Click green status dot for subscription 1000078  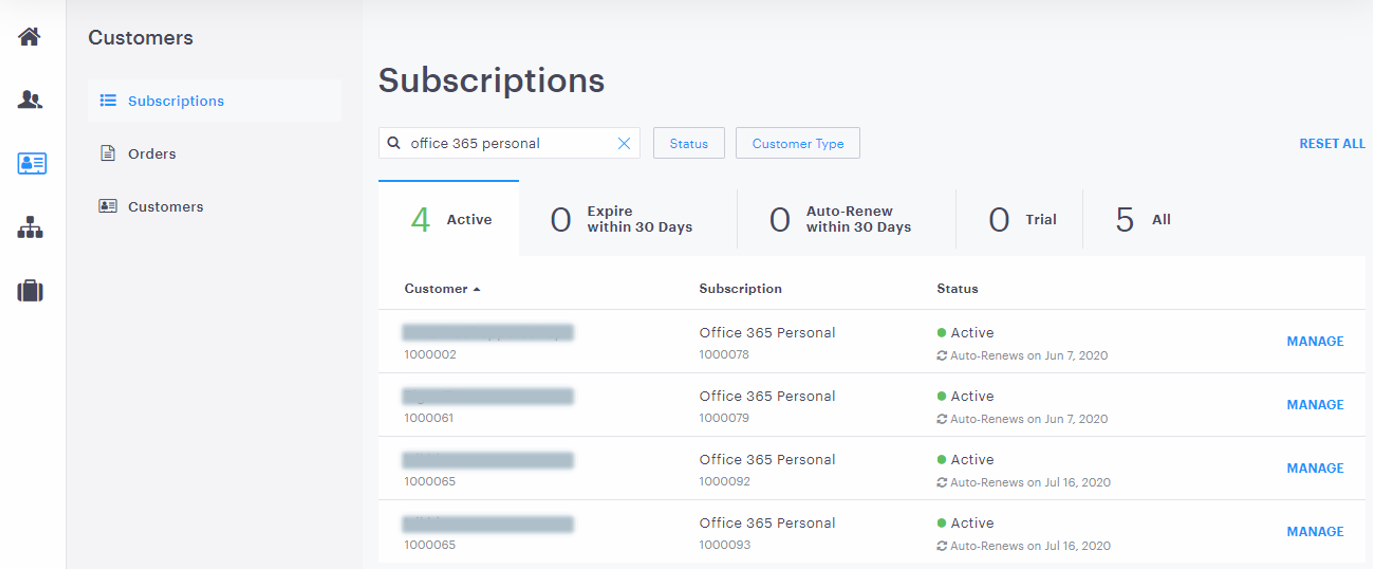pos(941,333)
